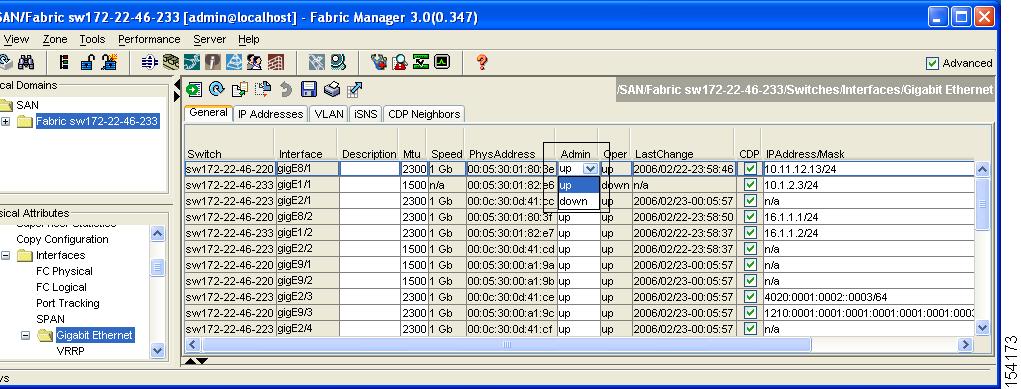
Task: Switch to the iSNS tab
Action: pos(366,114)
